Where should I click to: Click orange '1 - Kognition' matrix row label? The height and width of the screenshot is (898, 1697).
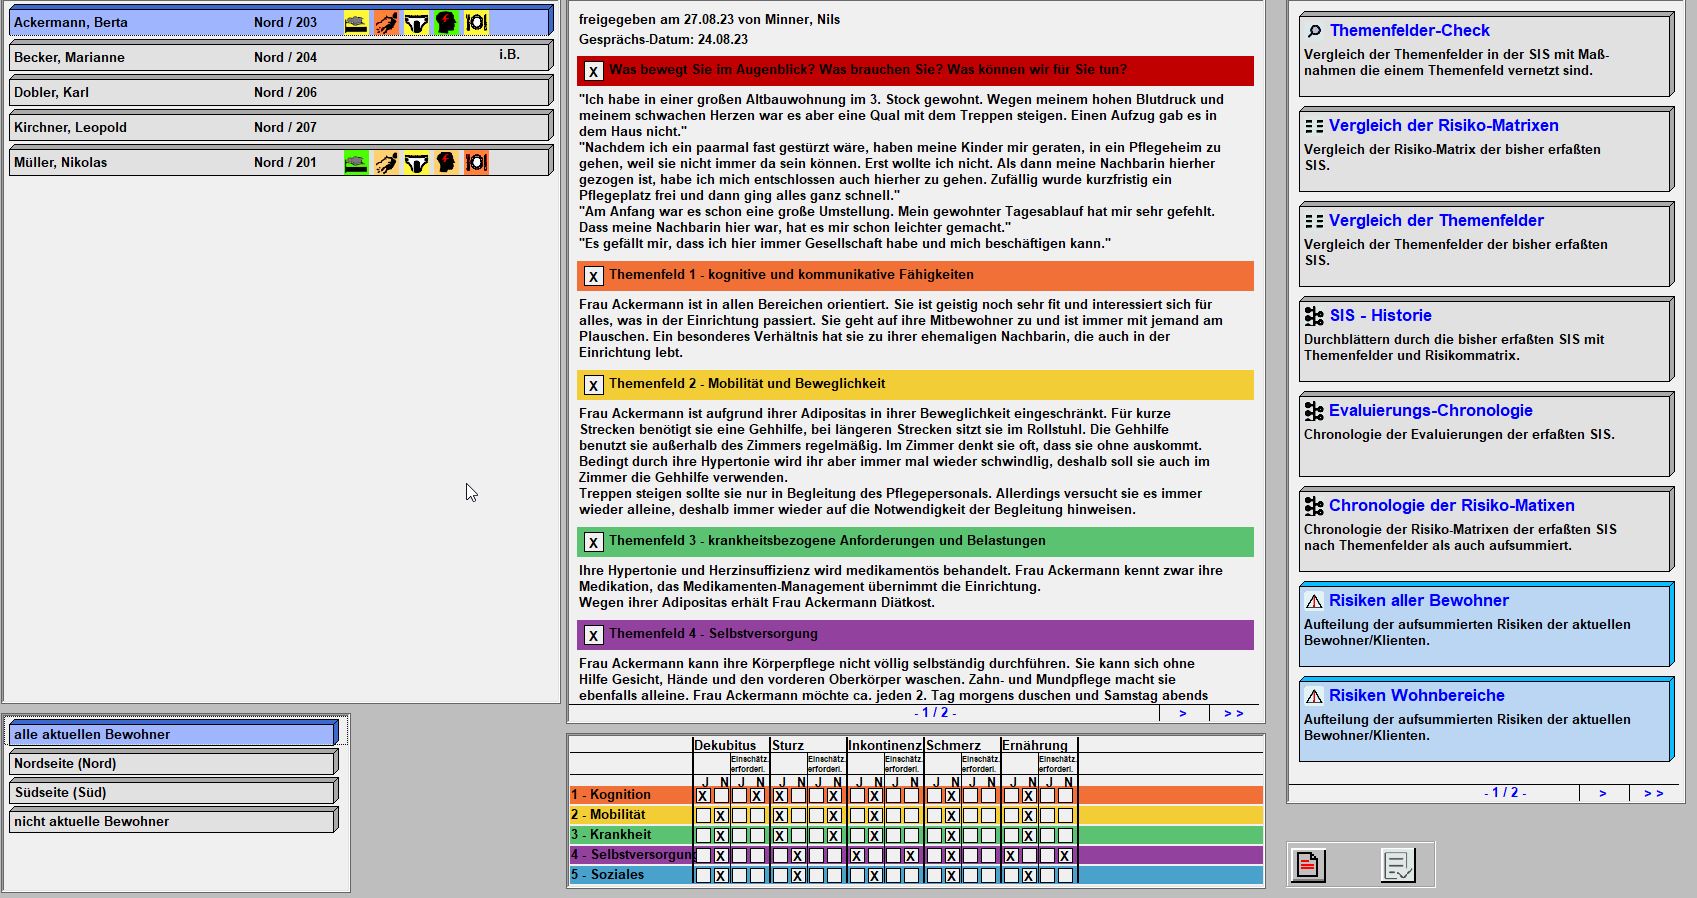click(x=612, y=795)
